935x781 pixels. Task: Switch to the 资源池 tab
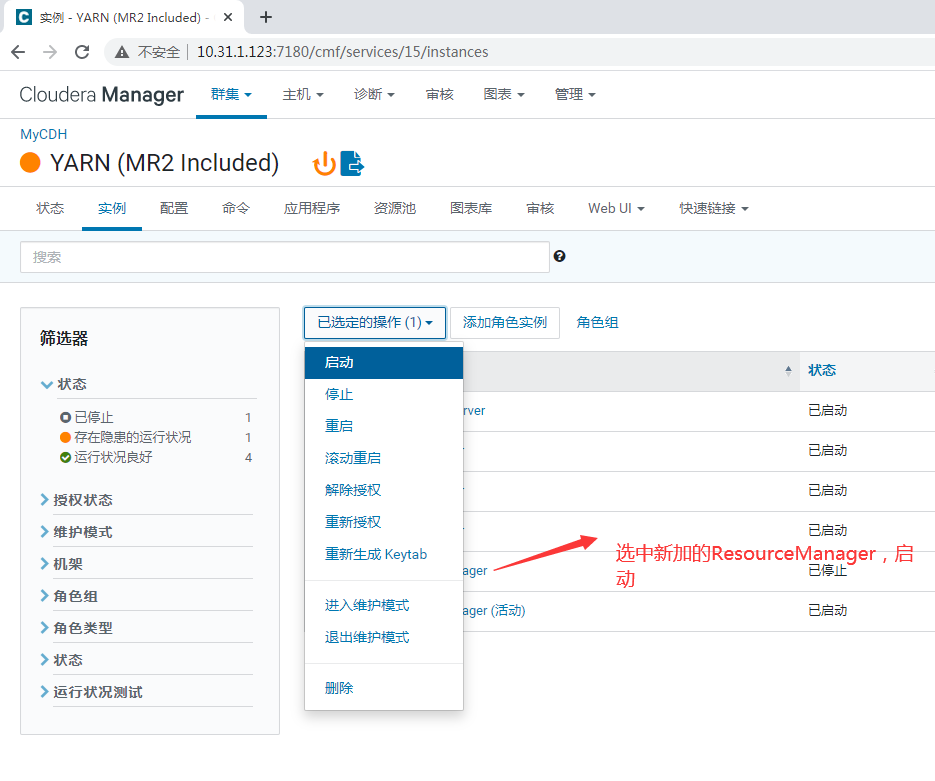click(395, 208)
